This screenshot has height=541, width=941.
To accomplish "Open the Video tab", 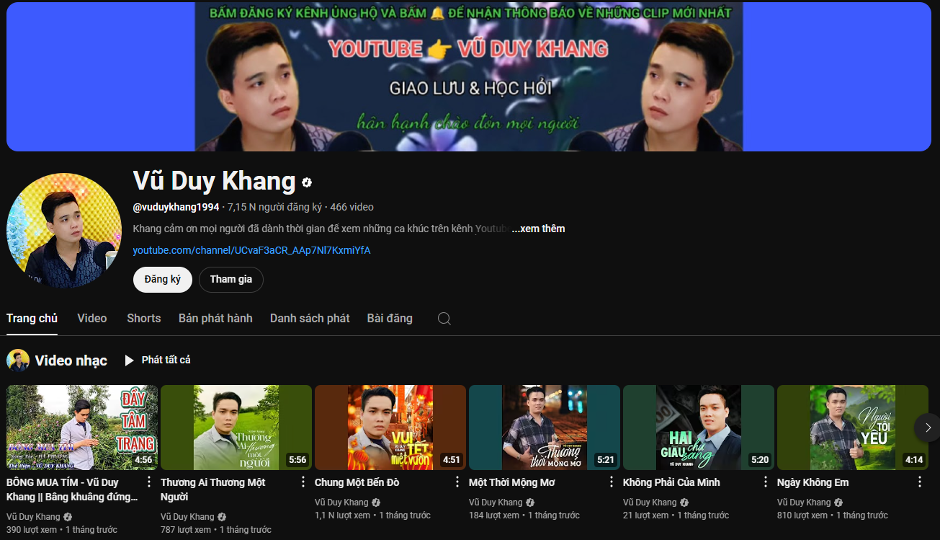I will tap(92, 318).
